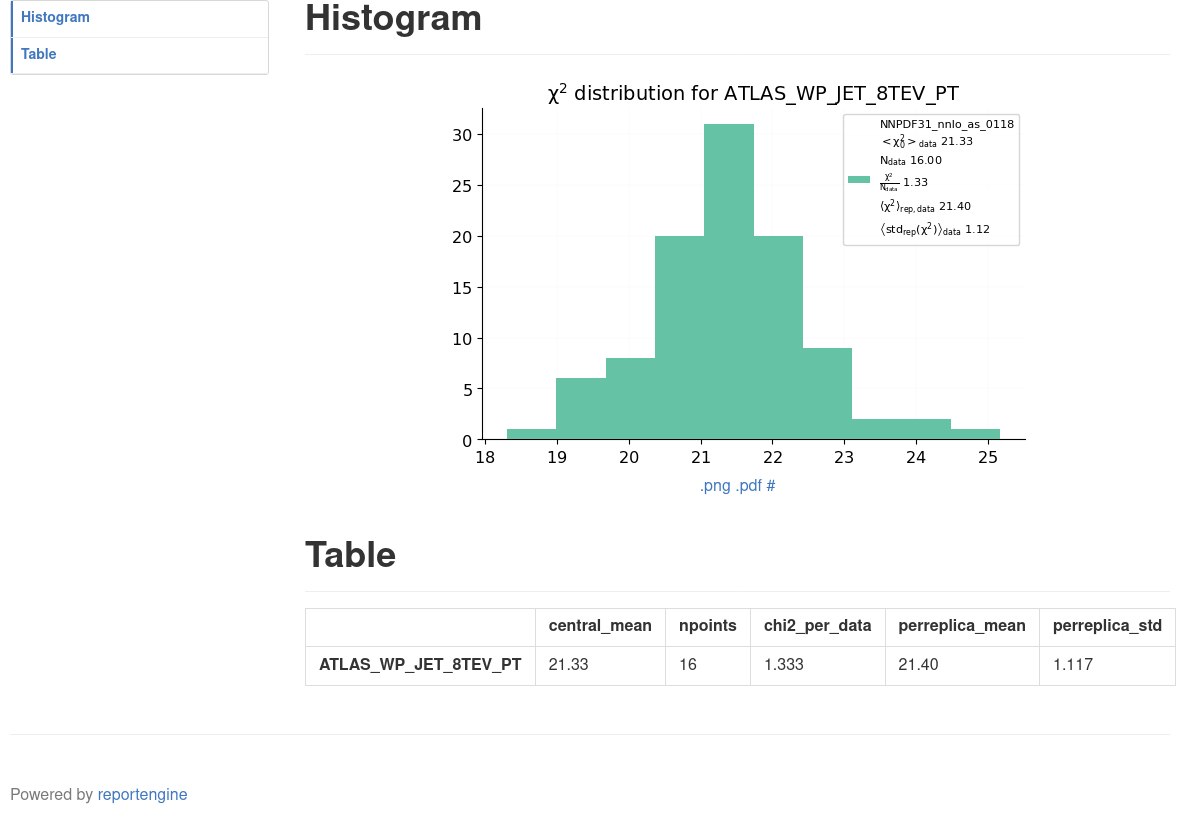
Task: Click the chart title text
Action: pos(753,94)
